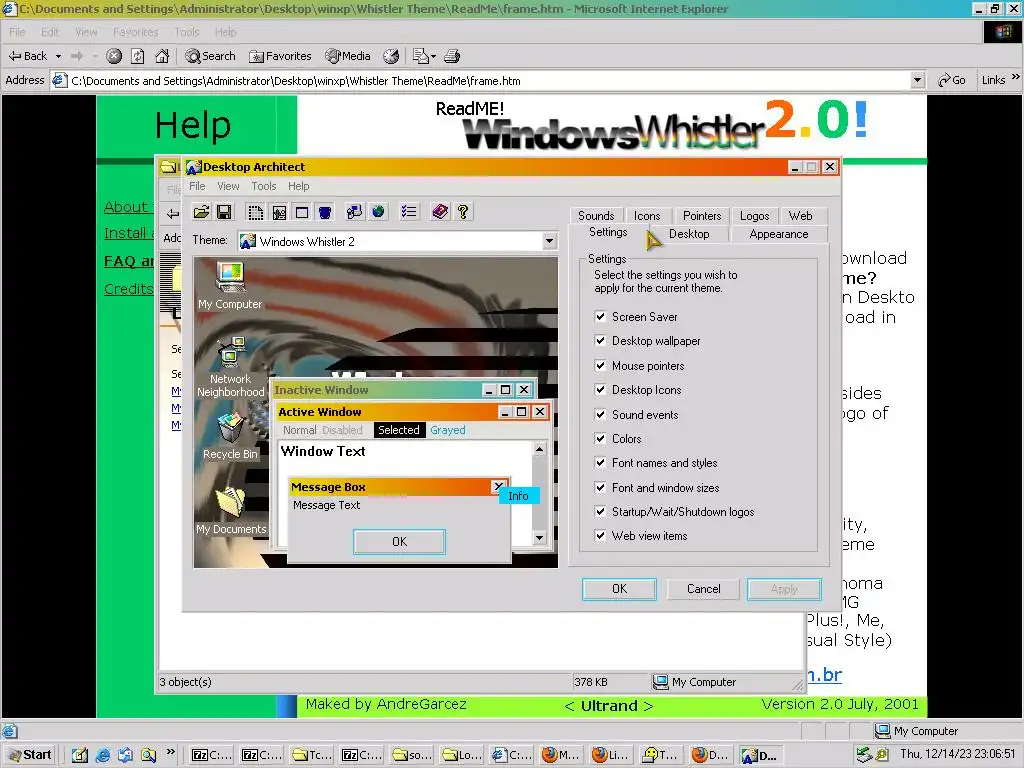Expand the quick launch overflow chevron
The width and height of the screenshot is (1024, 768).
pyautogui.click(x=170, y=752)
